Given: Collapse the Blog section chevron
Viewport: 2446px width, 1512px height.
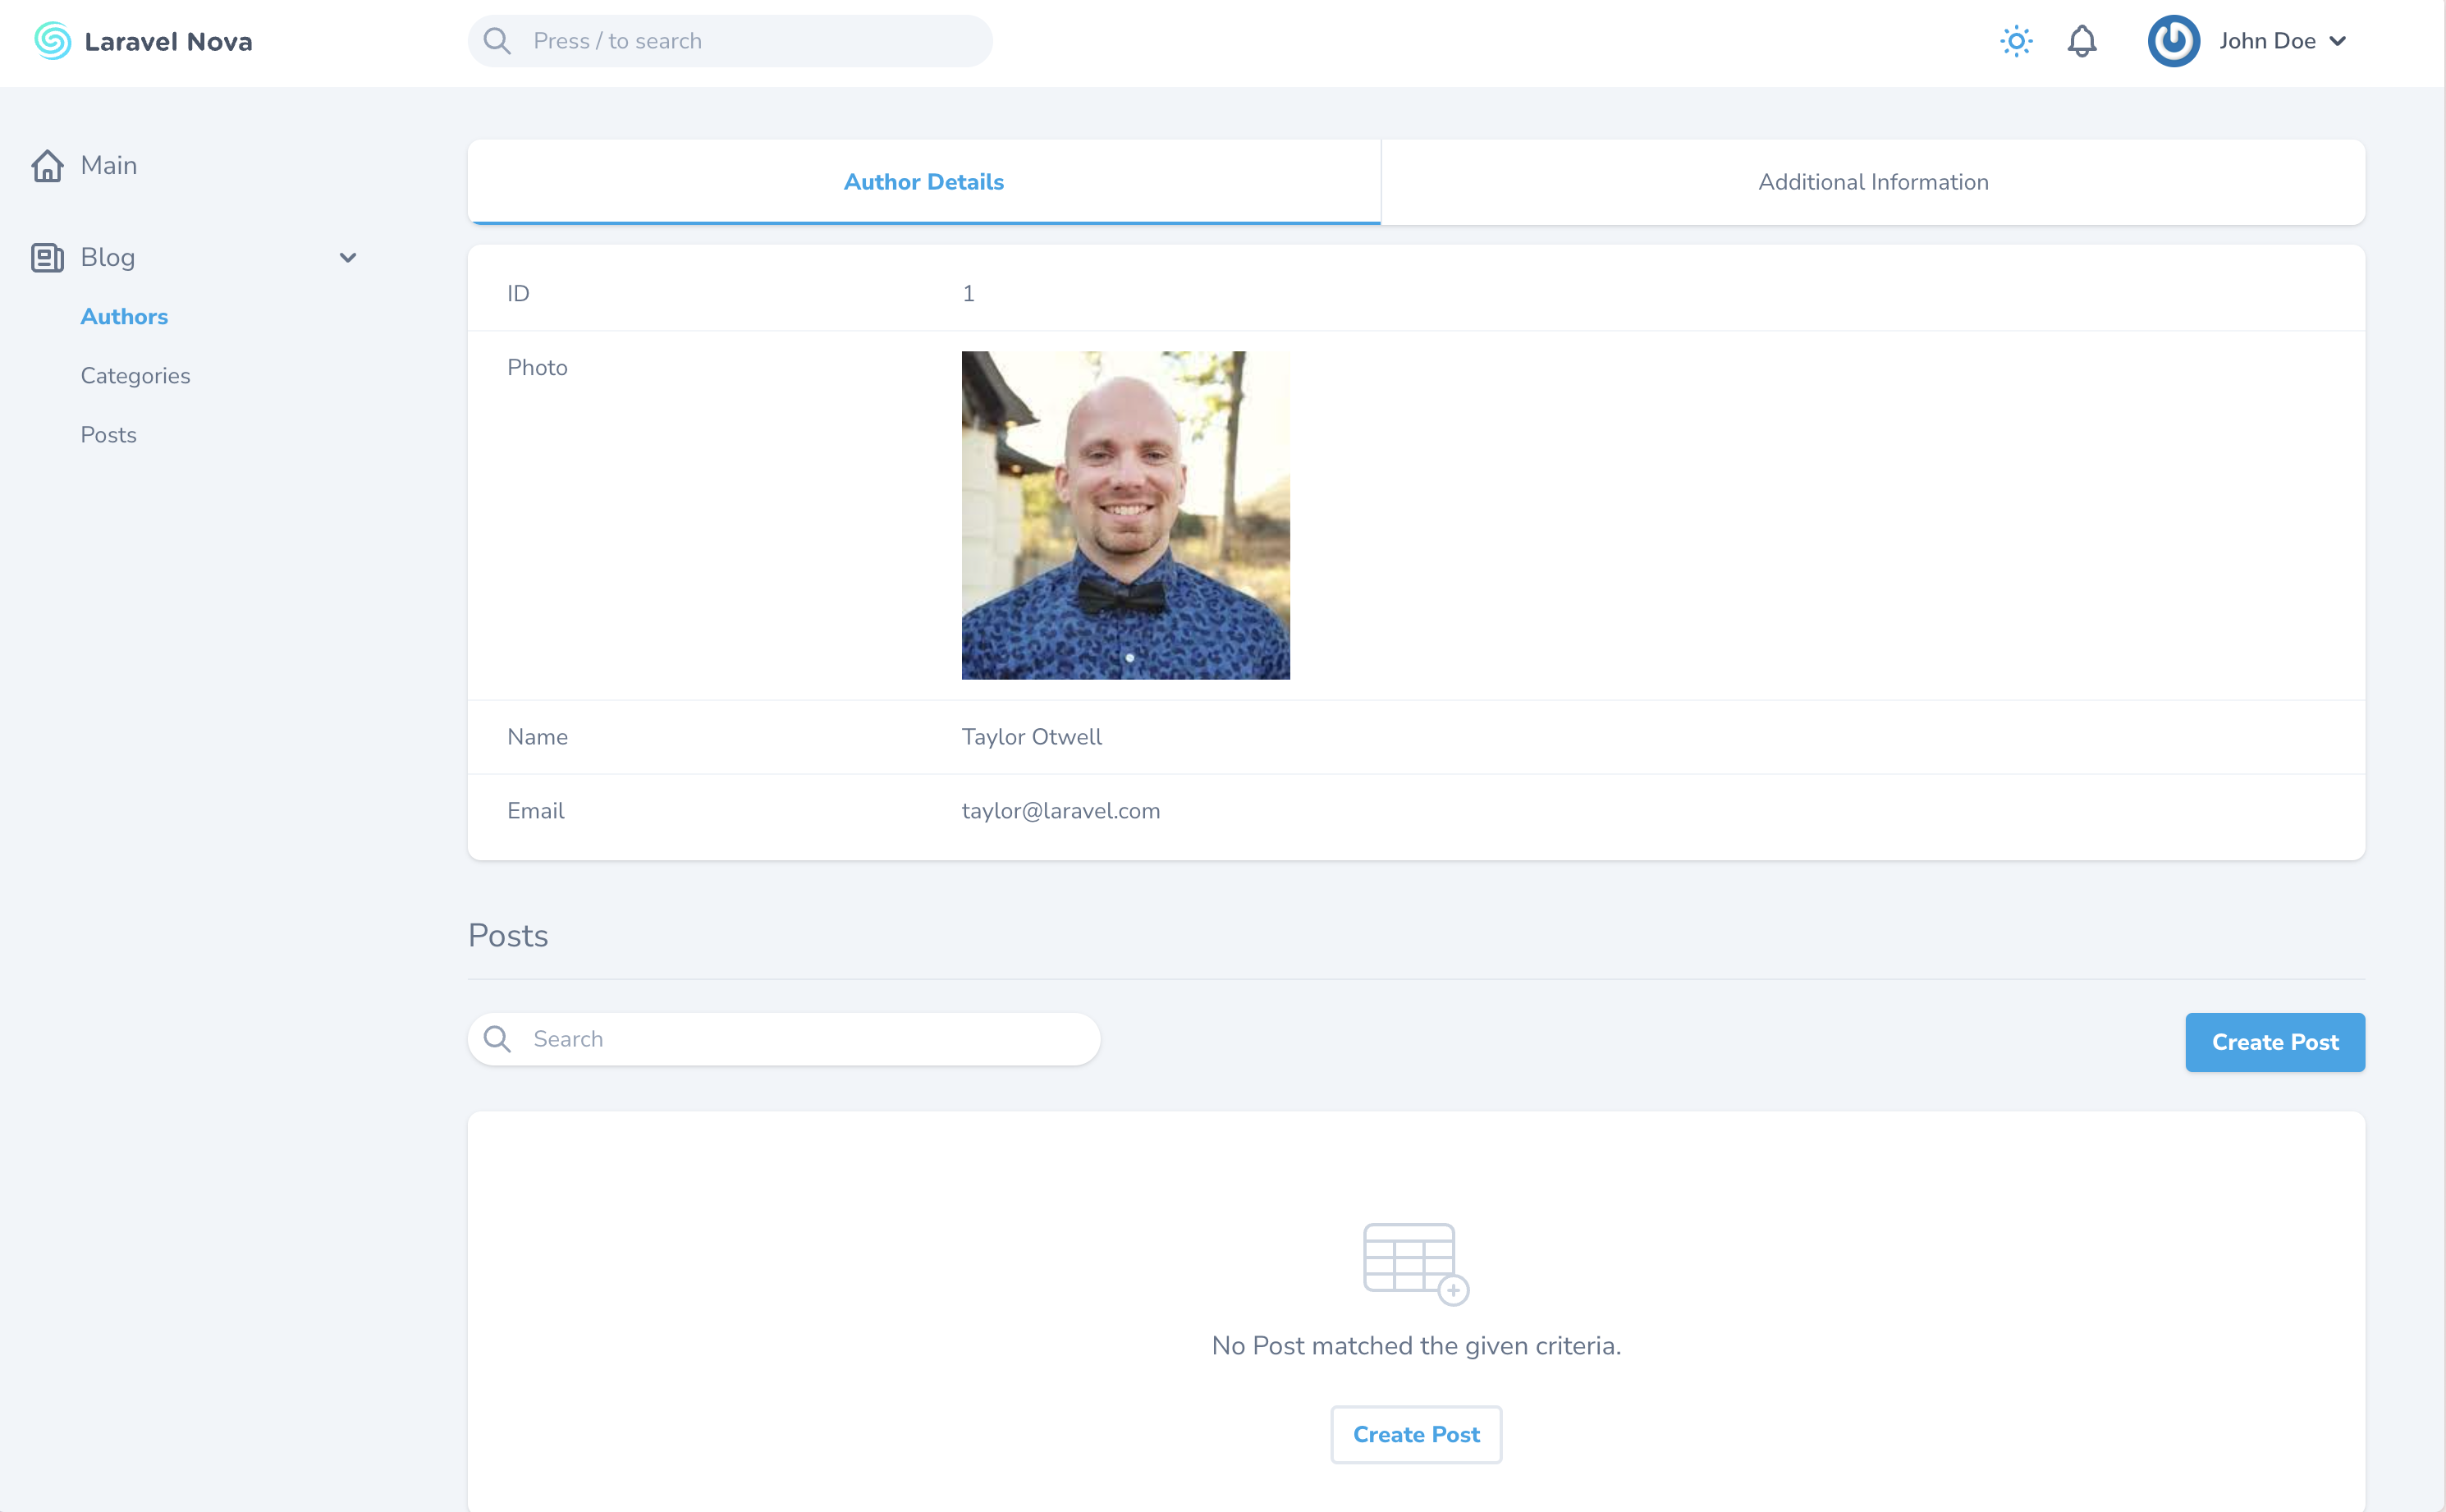Looking at the screenshot, I should click(347, 257).
